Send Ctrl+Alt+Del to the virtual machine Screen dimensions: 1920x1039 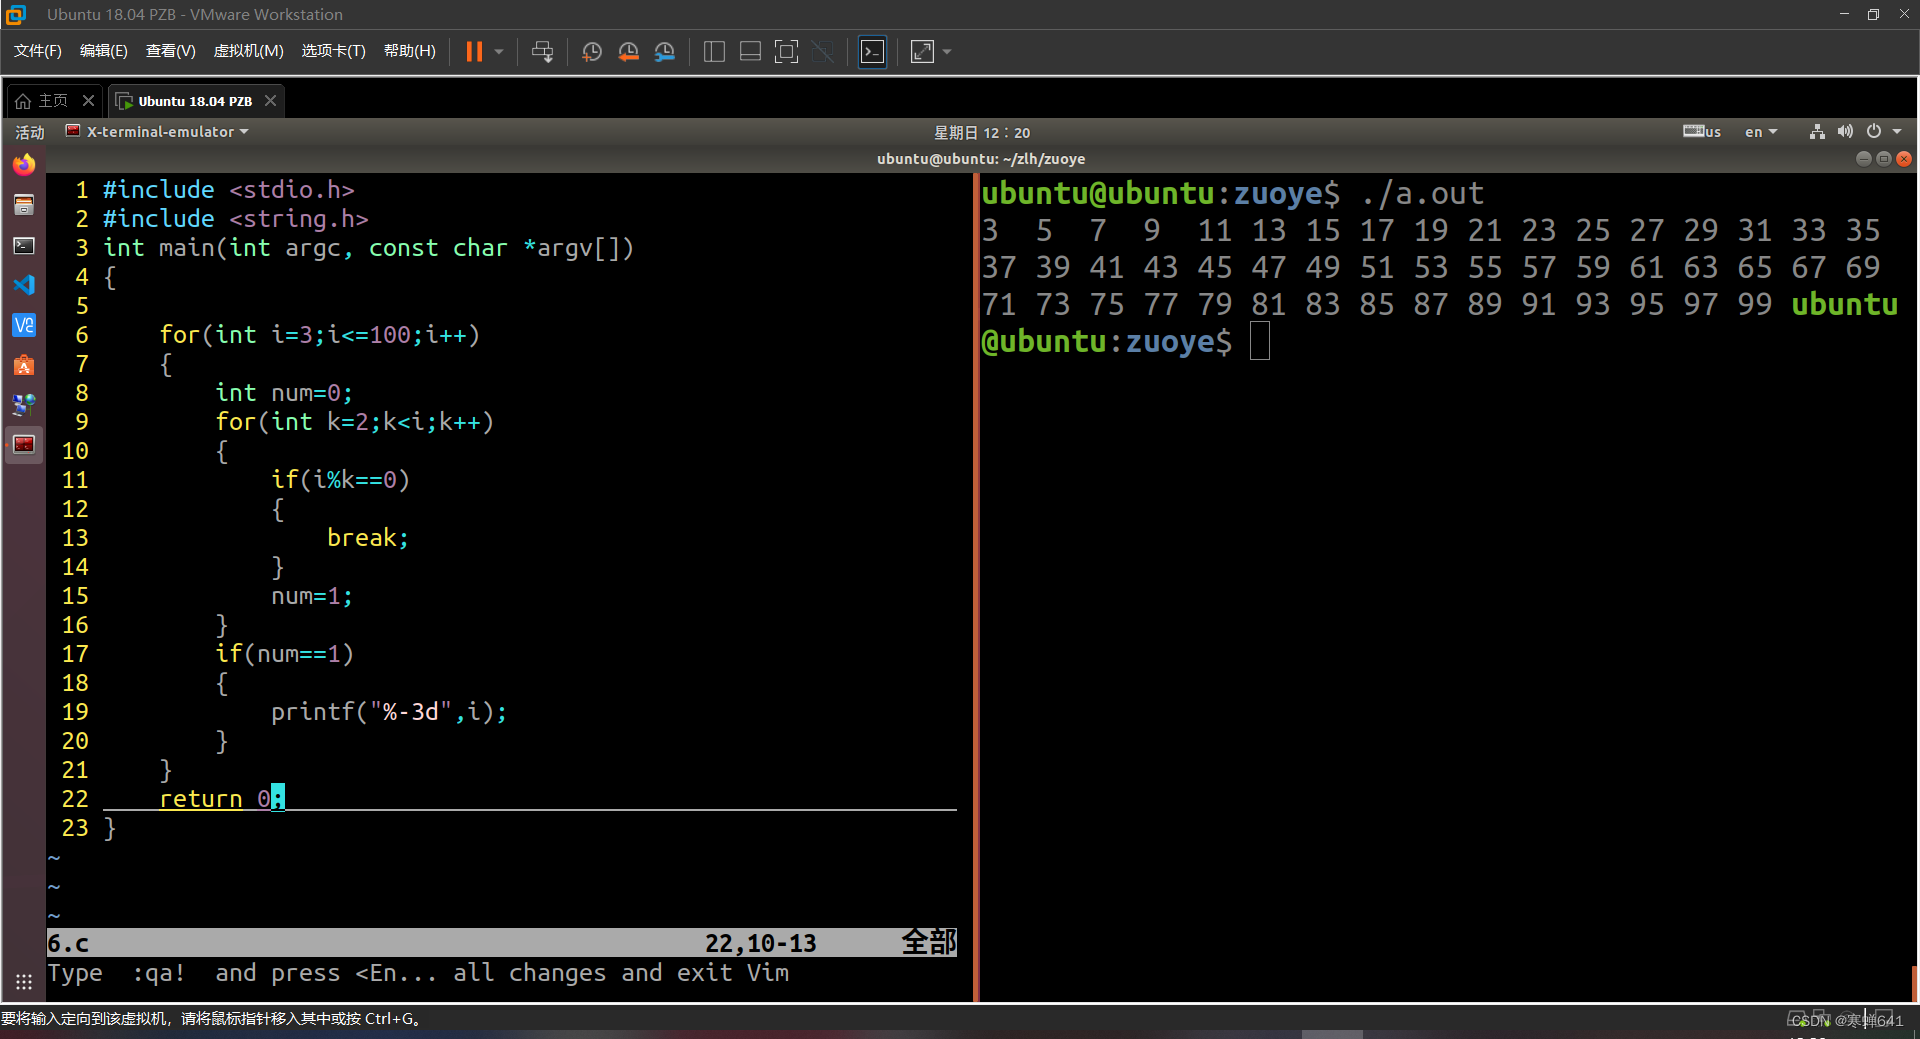tap(543, 52)
